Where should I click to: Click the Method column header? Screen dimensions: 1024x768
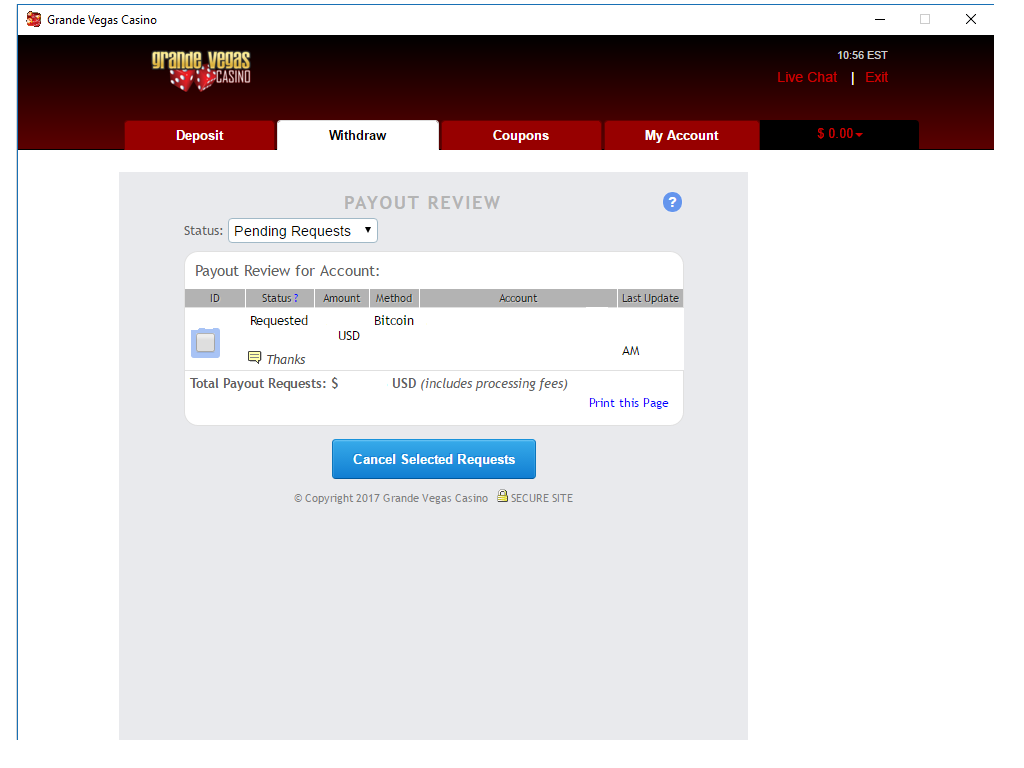point(394,298)
